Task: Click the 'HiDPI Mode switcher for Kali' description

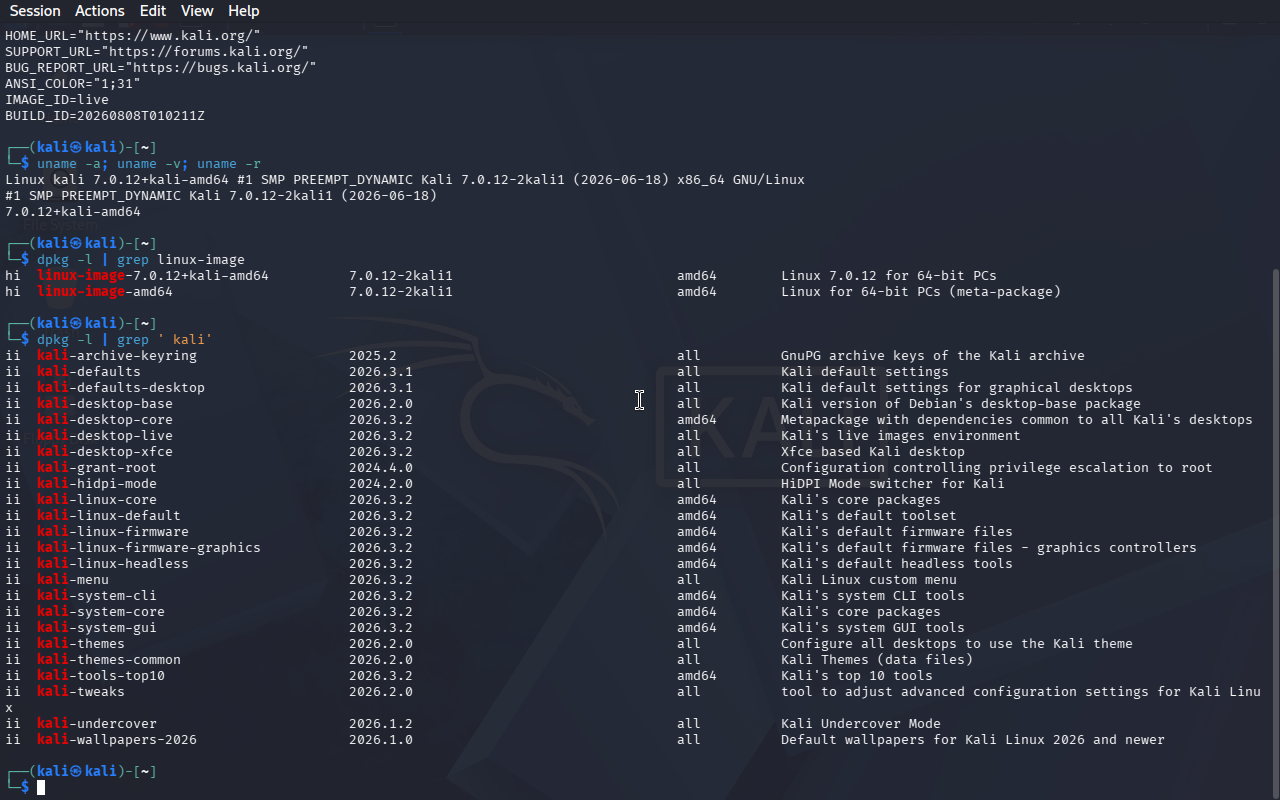Action: (893, 484)
